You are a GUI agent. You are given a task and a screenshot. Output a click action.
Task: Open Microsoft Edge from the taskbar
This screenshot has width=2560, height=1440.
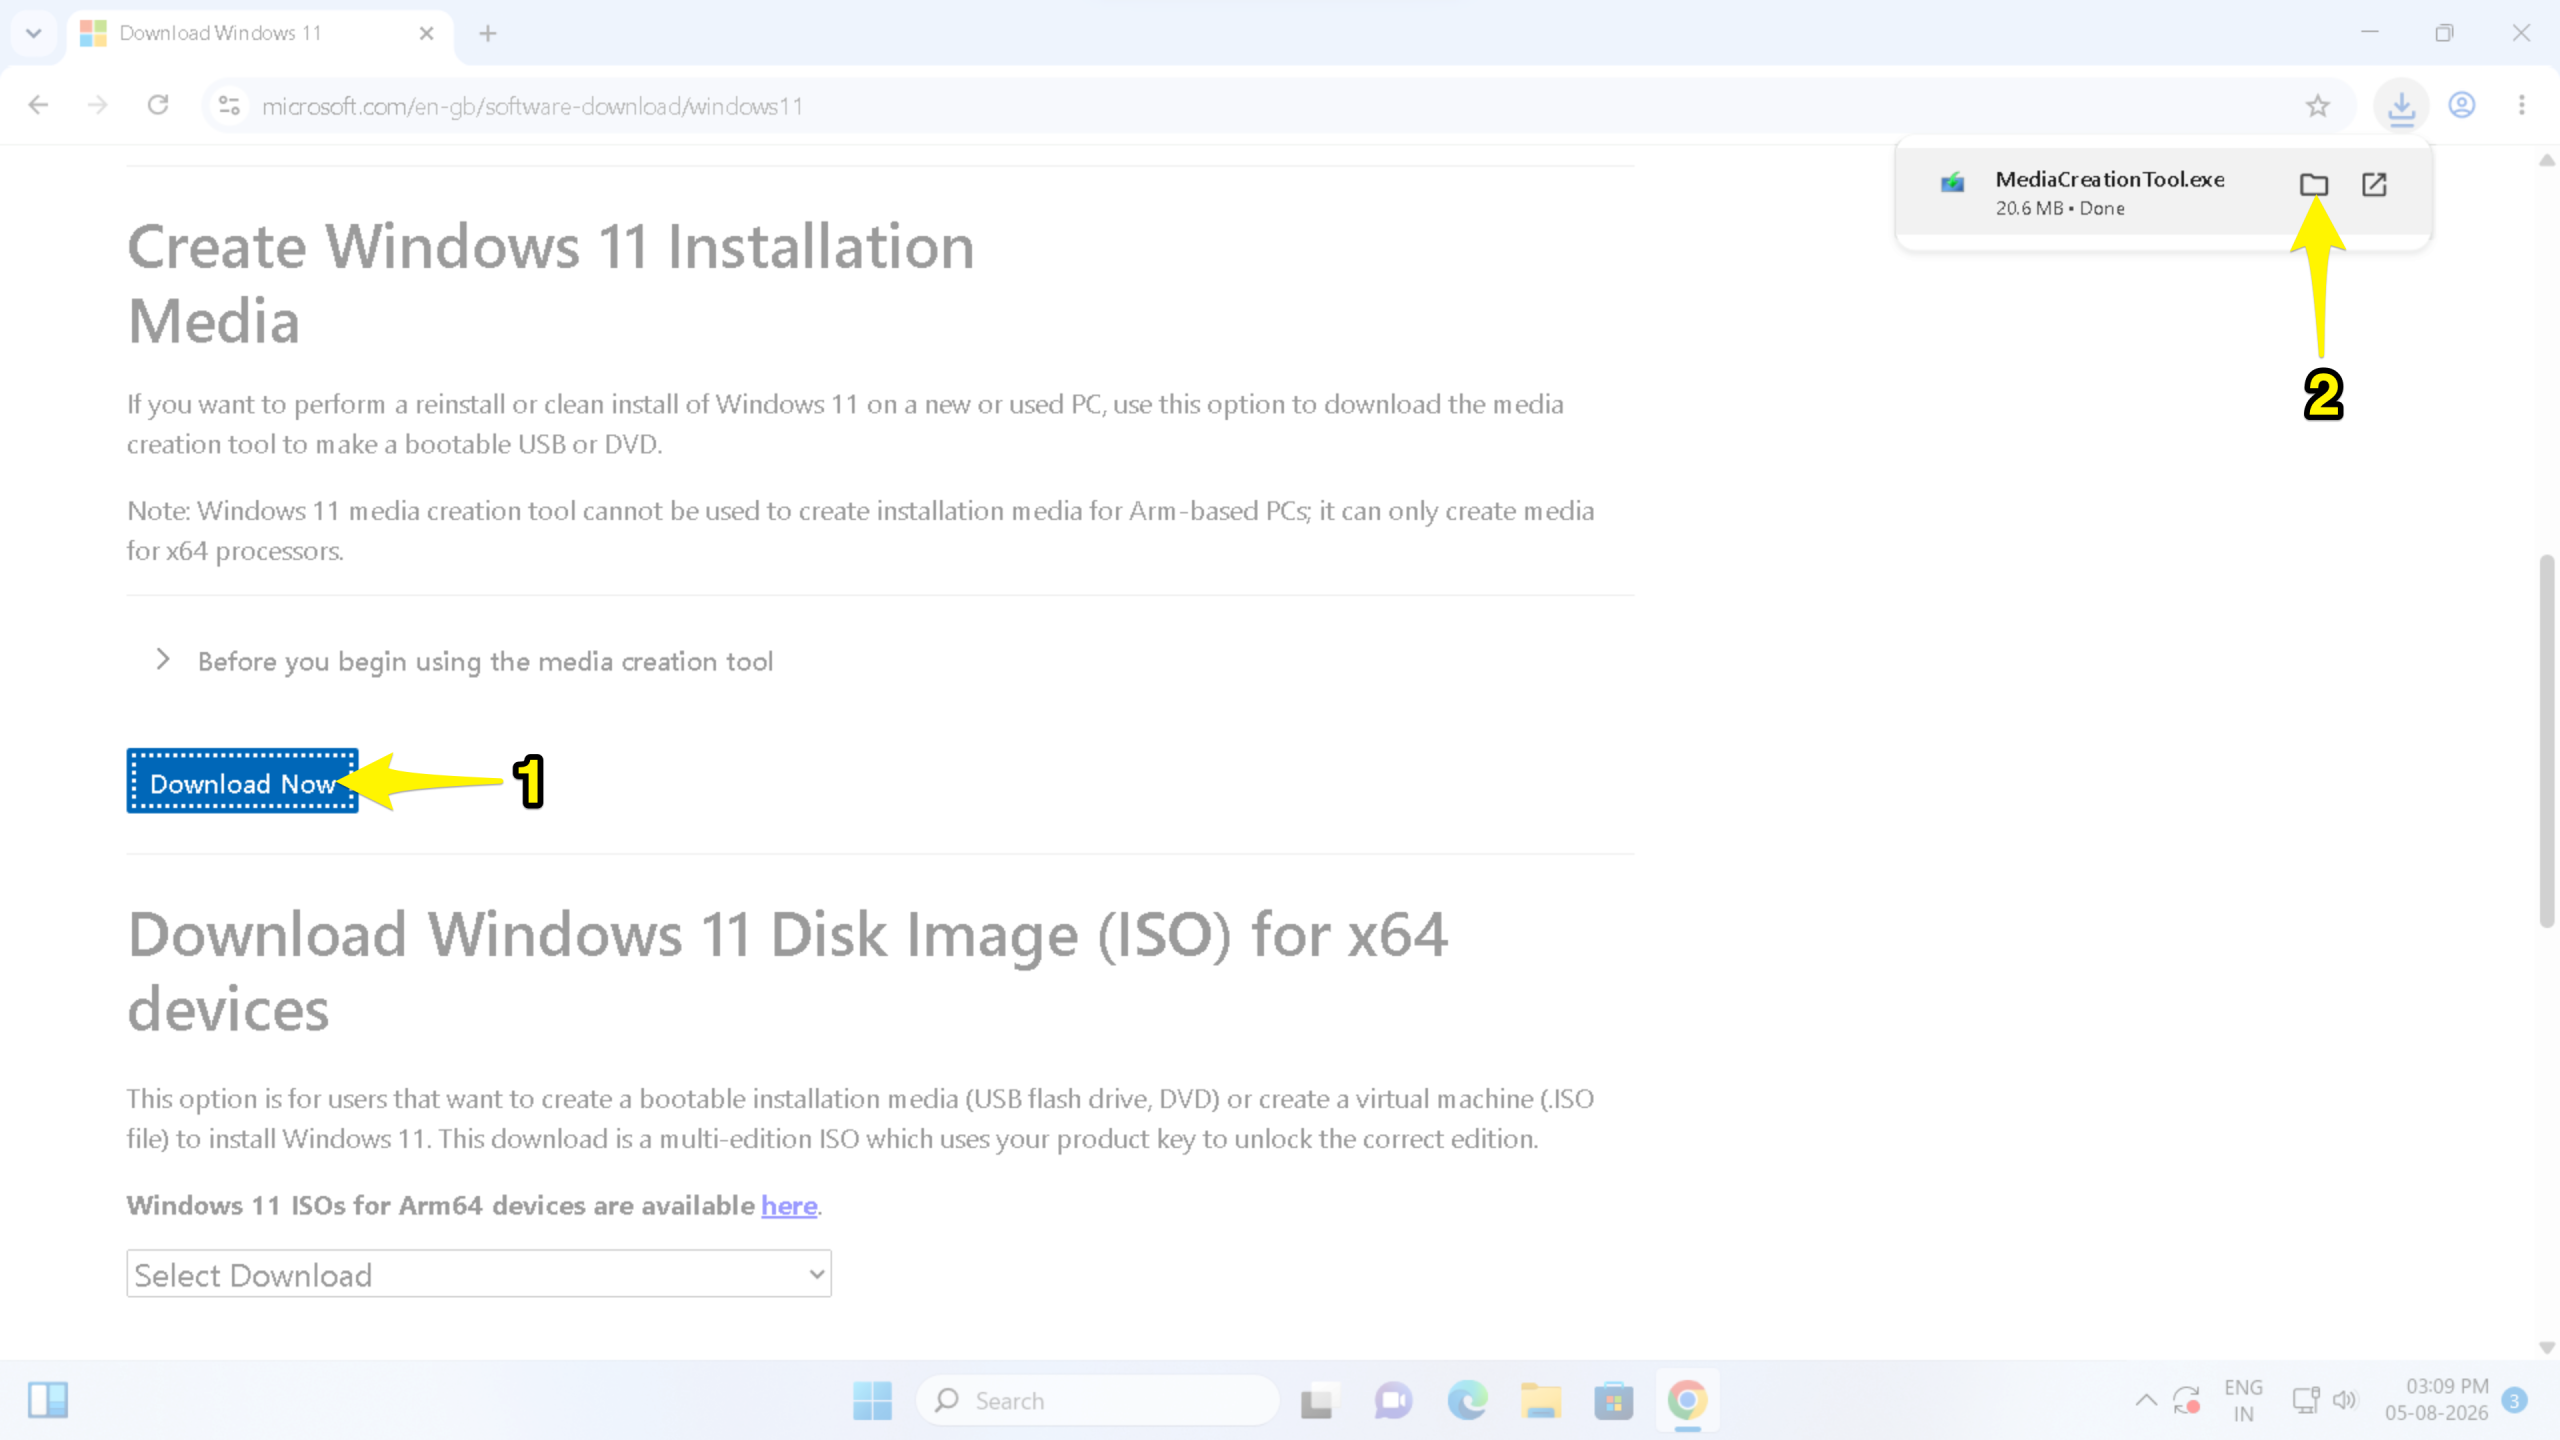click(1467, 1400)
